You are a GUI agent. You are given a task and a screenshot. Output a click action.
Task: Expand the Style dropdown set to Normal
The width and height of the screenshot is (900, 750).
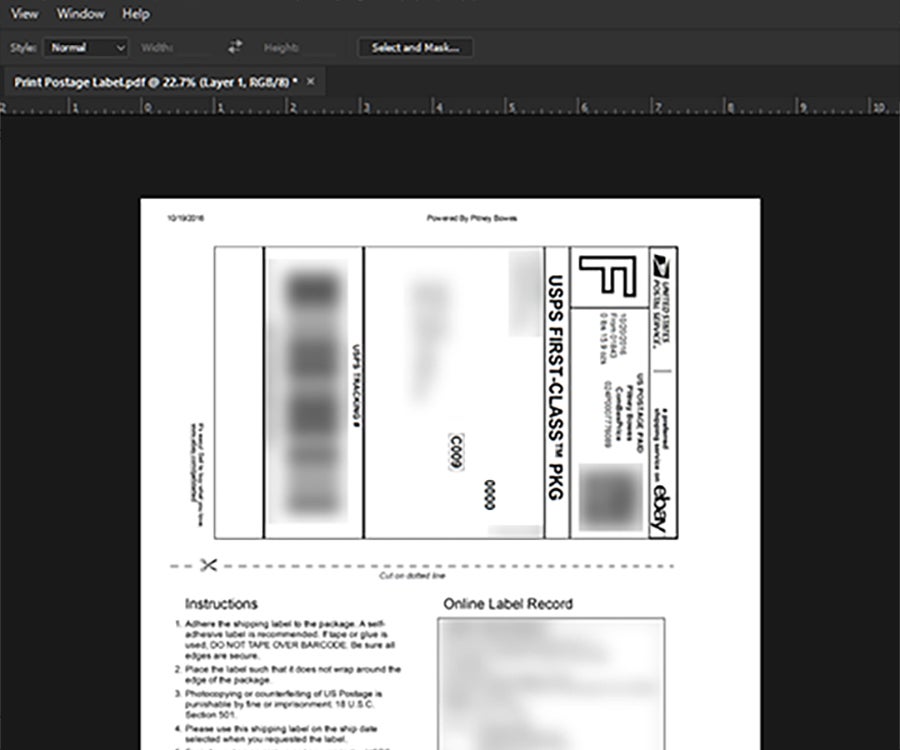[86, 48]
